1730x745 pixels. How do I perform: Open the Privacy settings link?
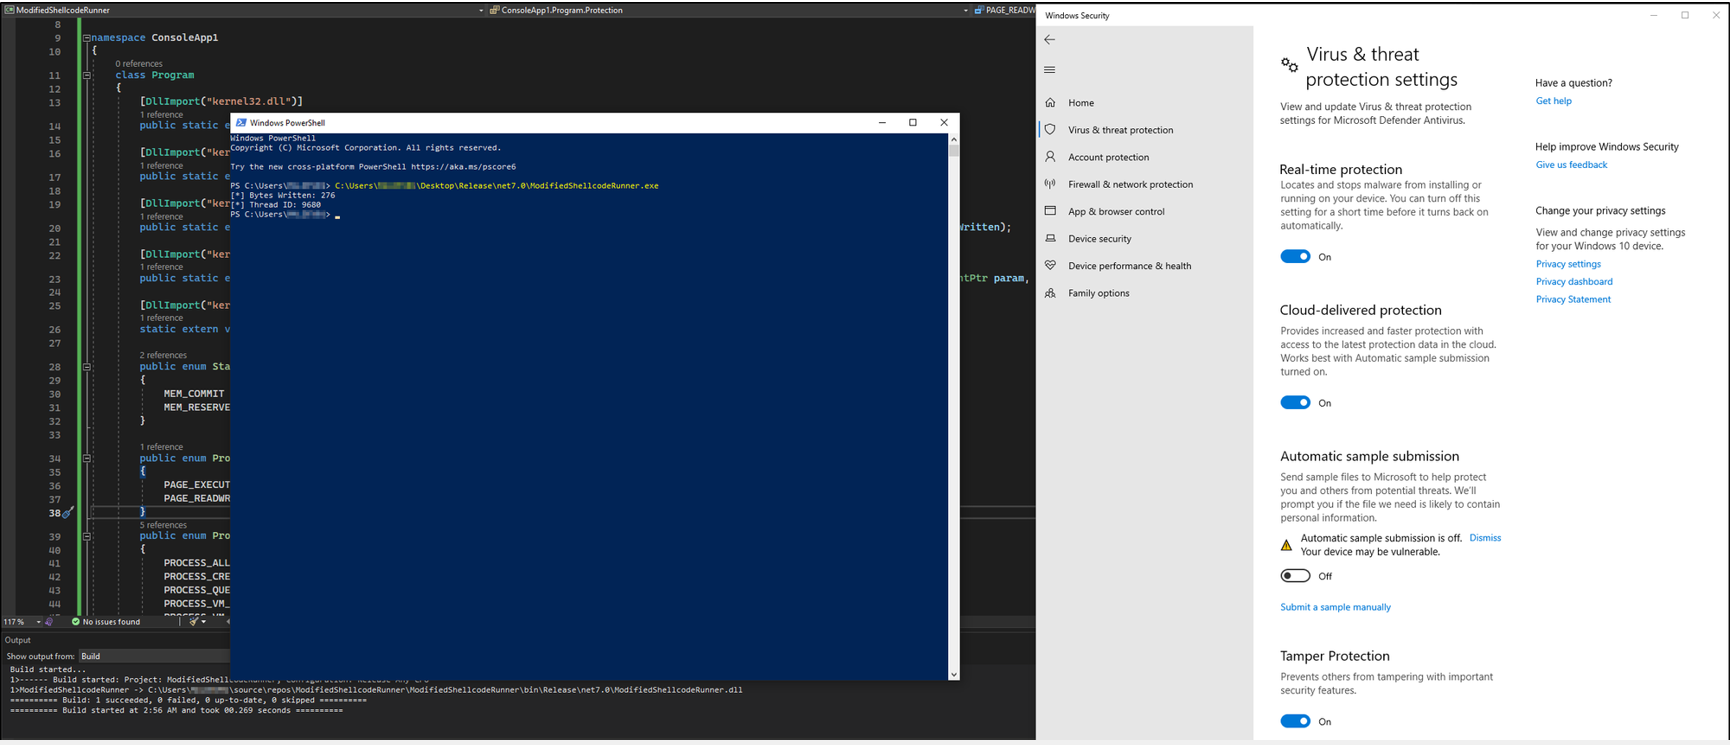tap(1568, 264)
